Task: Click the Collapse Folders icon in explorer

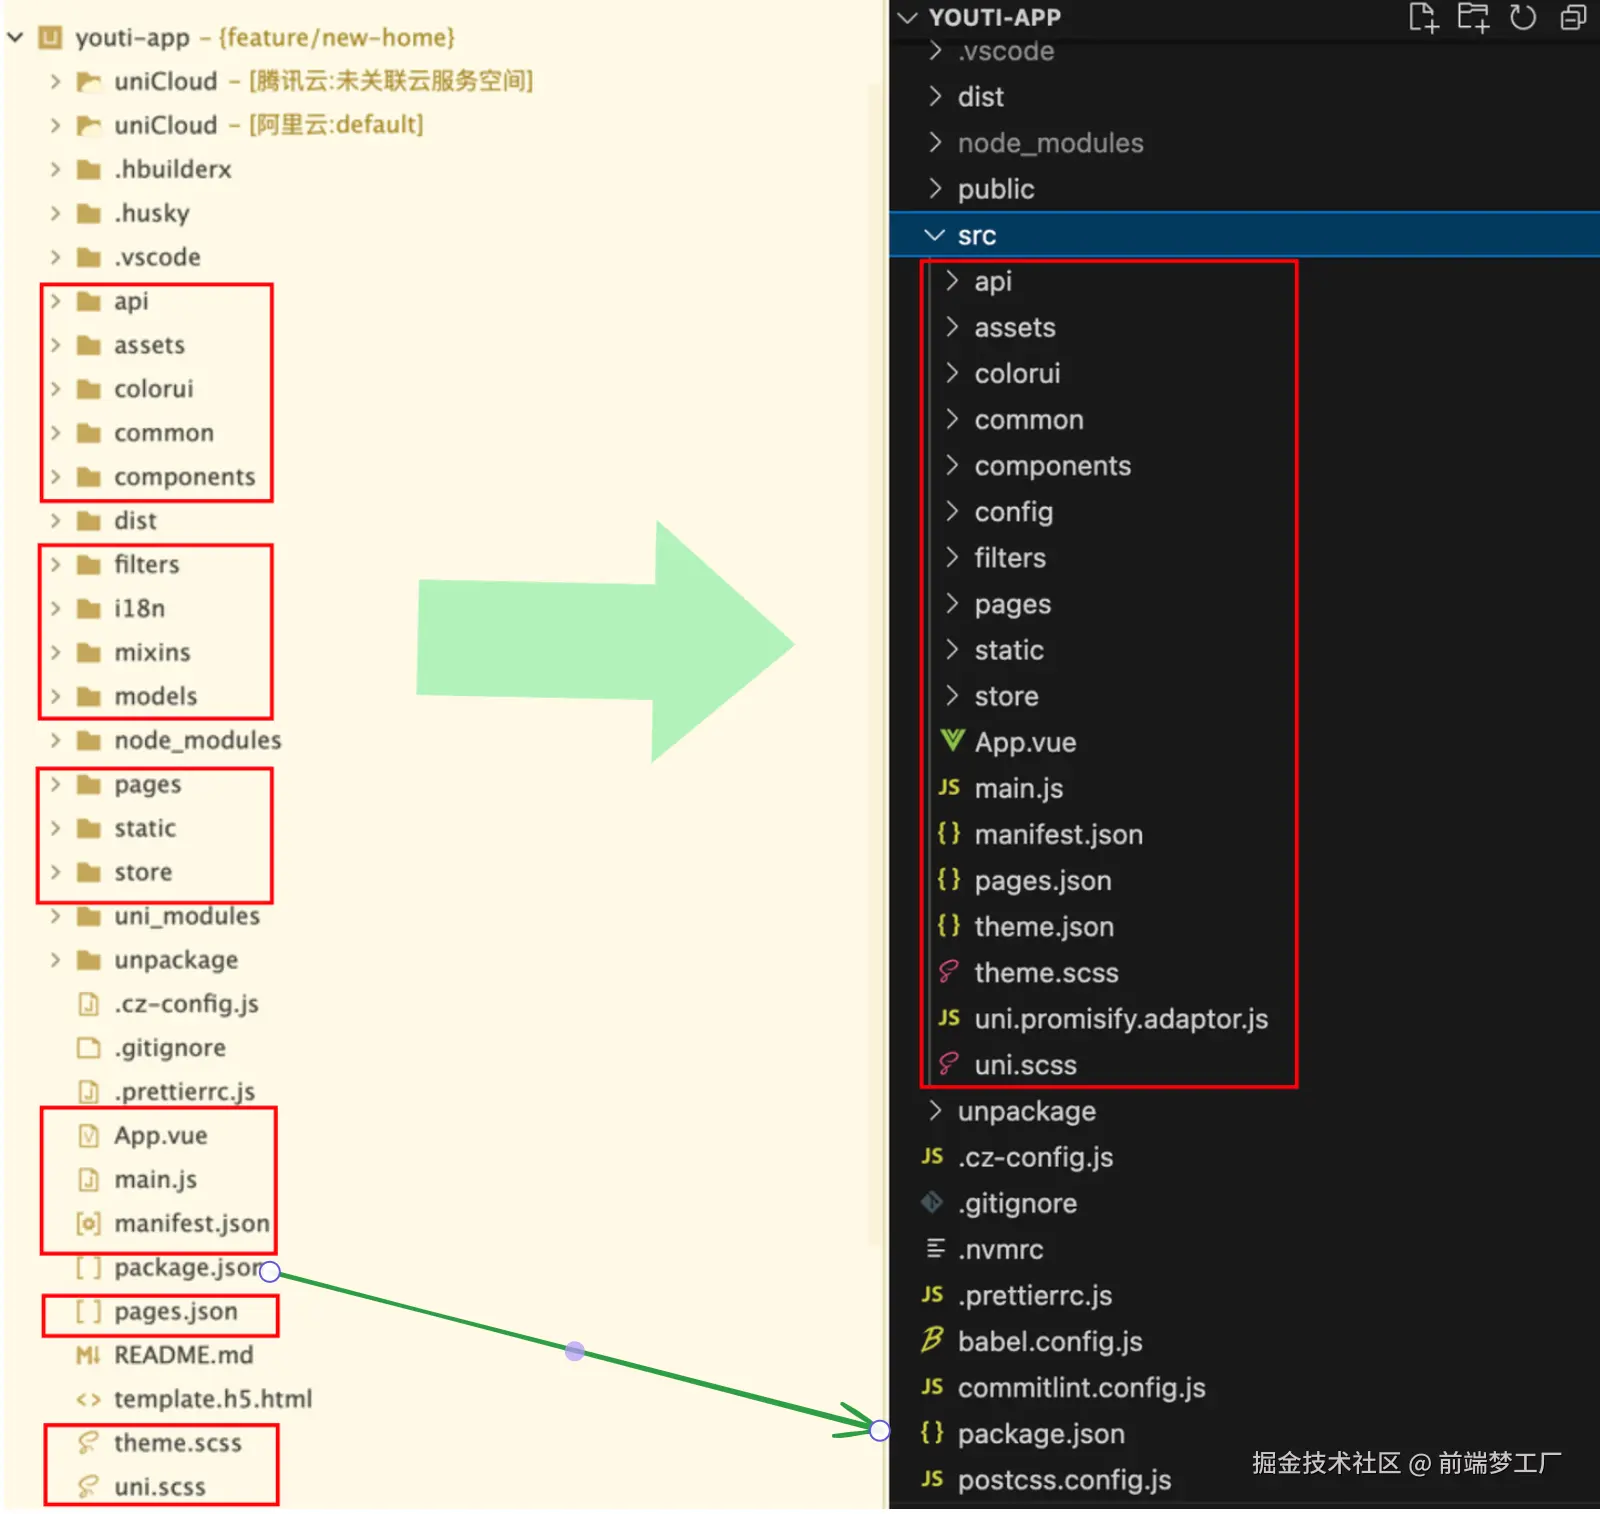Action: (1573, 18)
